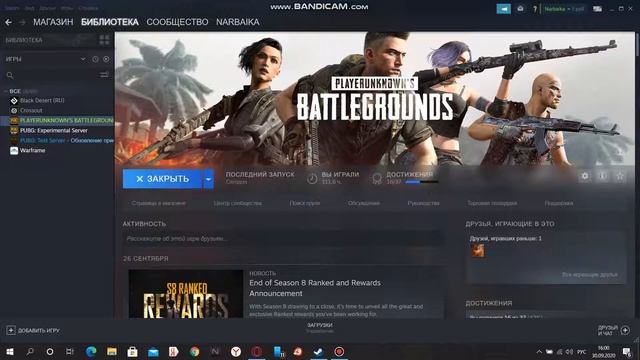Image resolution: width=640 pixels, height=360 pixels.
Task: Open the БИБЛИОТЕКА library tab
Action: (110, 22)
